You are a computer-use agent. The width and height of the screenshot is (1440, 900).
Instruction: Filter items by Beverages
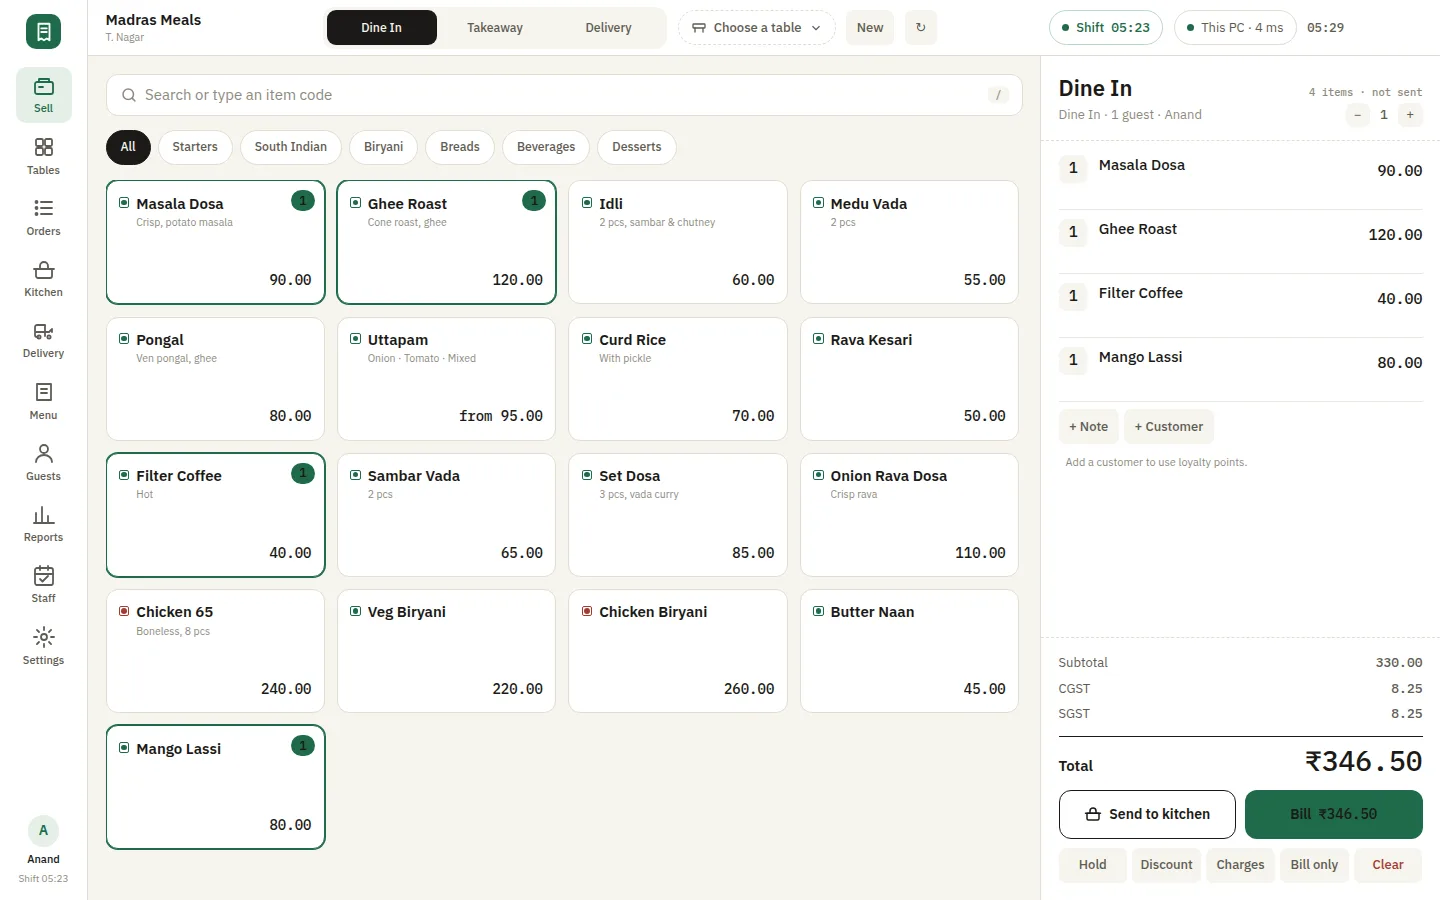546,147
